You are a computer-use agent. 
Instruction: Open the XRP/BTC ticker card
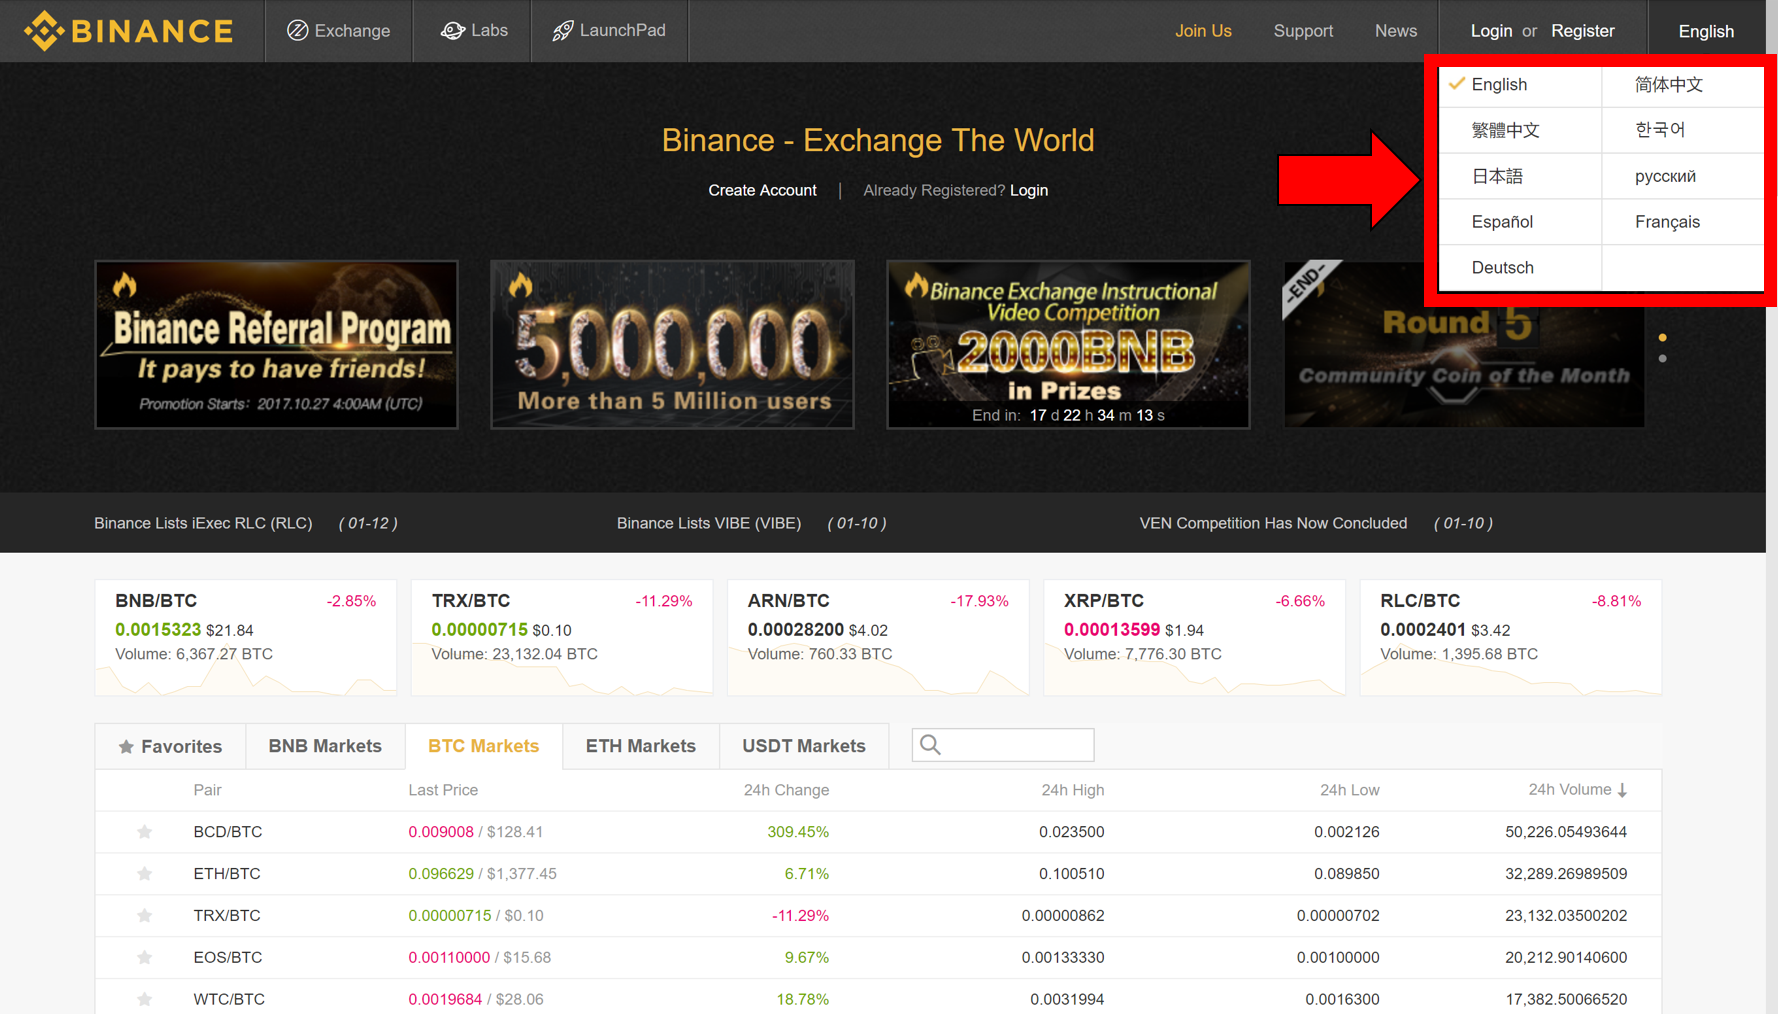click(1194, 637)
